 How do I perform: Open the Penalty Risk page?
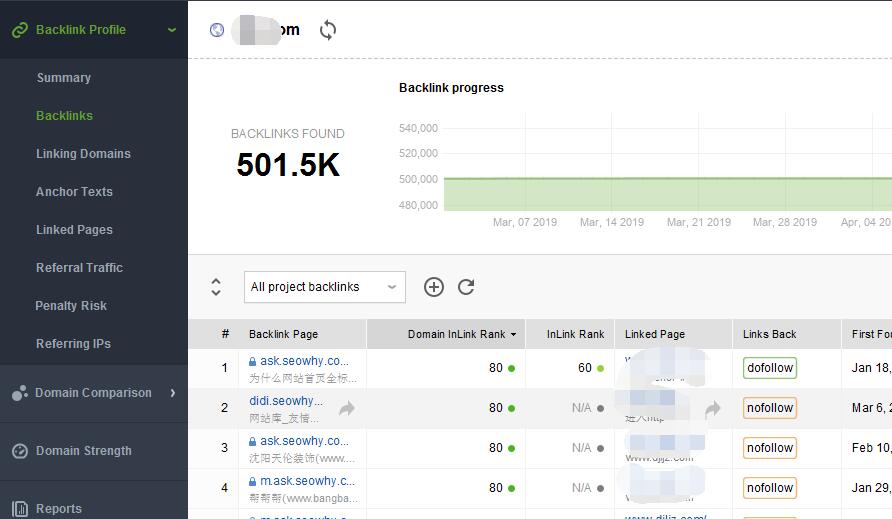click(71, 306)
